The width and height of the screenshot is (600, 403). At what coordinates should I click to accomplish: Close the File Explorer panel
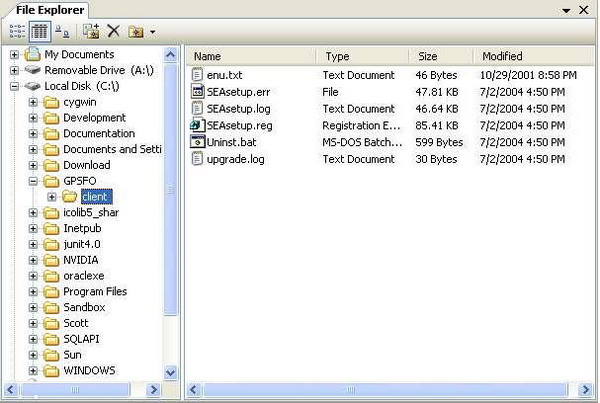584,10
